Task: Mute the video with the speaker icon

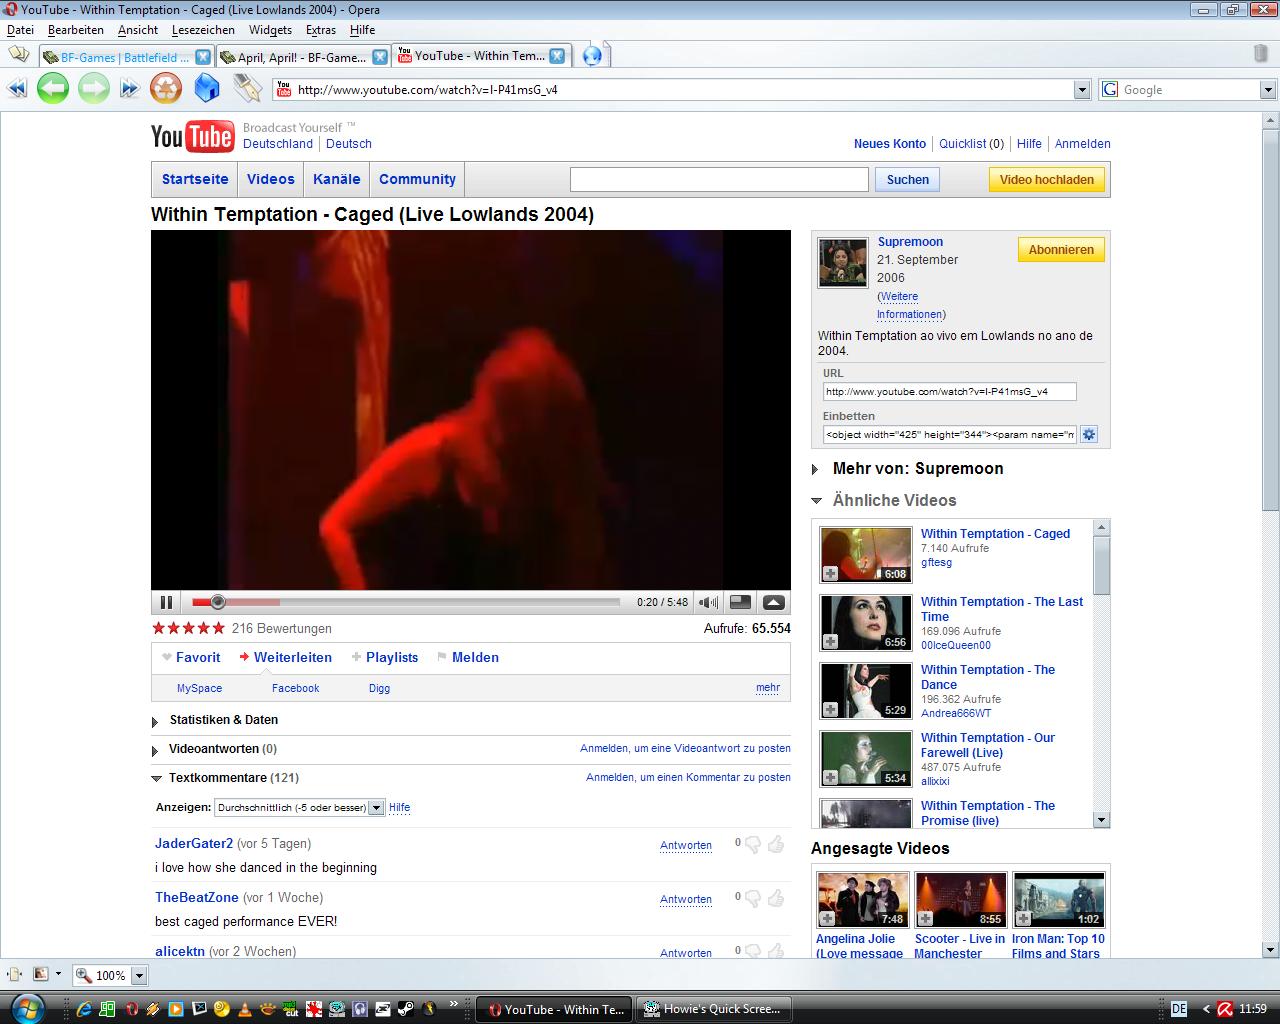Action: point(708,602)
